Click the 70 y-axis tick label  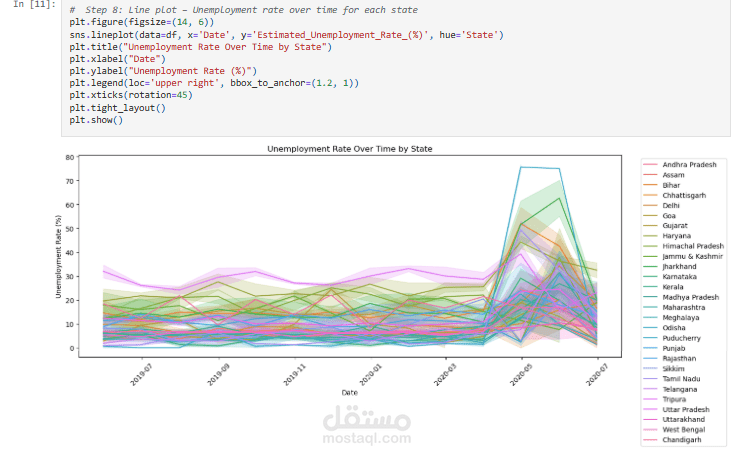click(70, 181)
